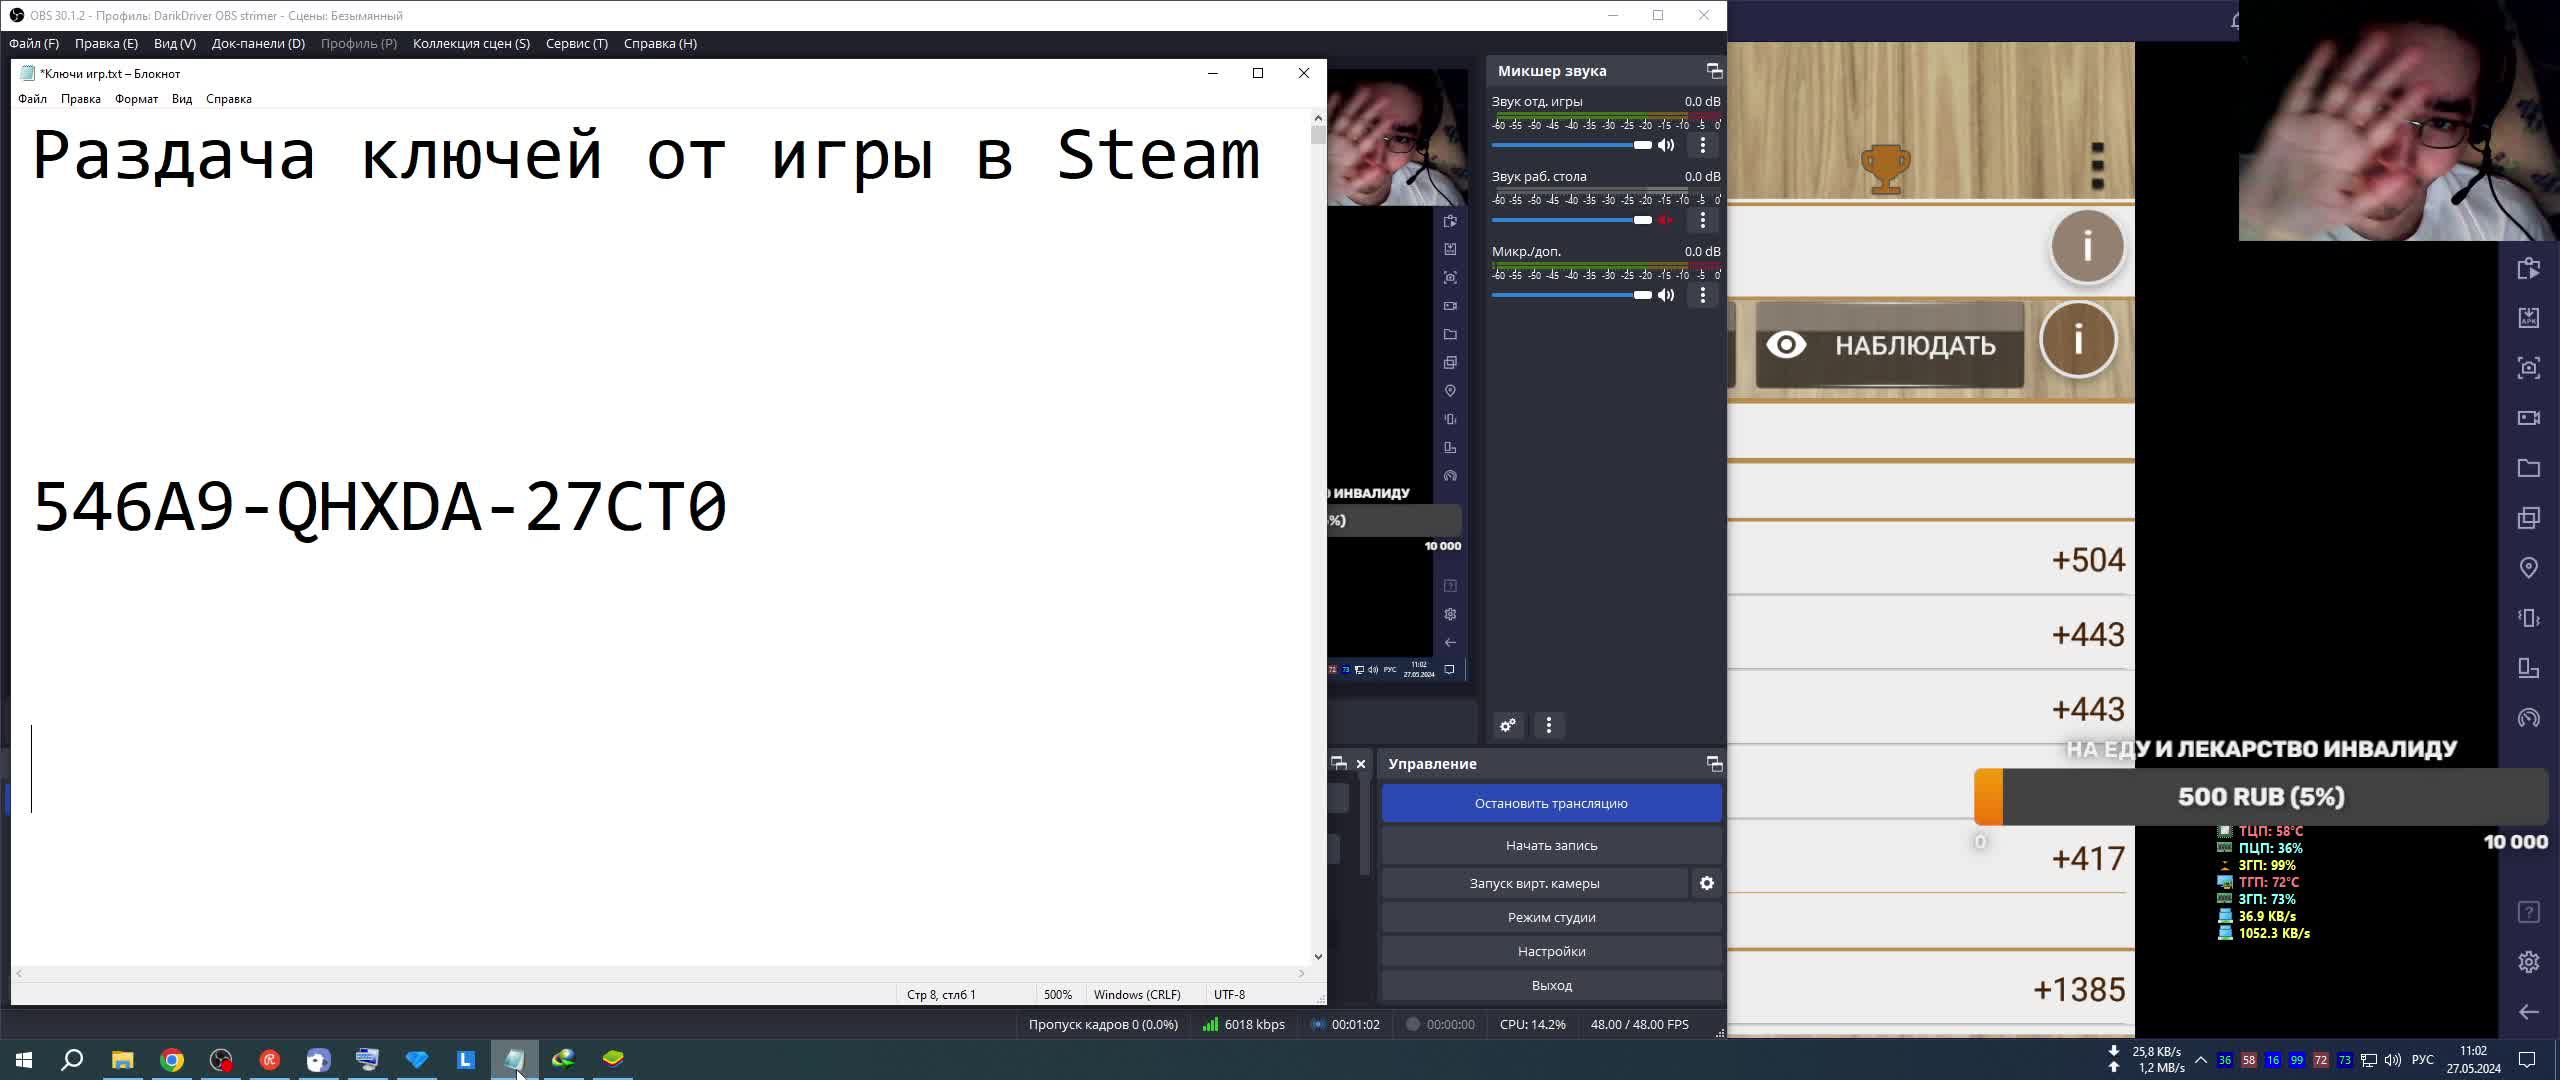This screenshot has height=1080, width=2560.
Task: Click the settings gear in right sidebar
Action: [2528, 962]
